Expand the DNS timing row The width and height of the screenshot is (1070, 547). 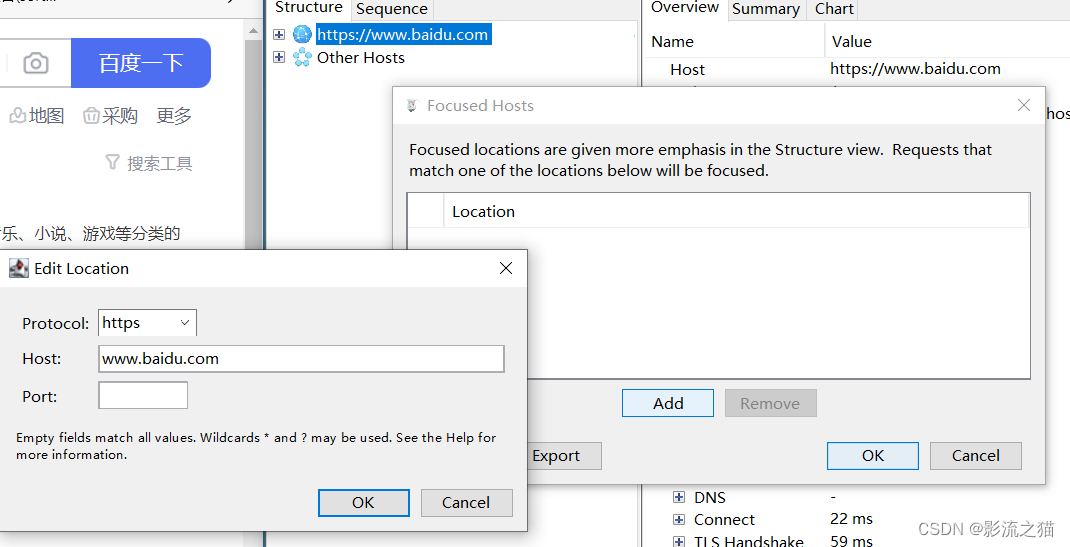tap(679, 497)
